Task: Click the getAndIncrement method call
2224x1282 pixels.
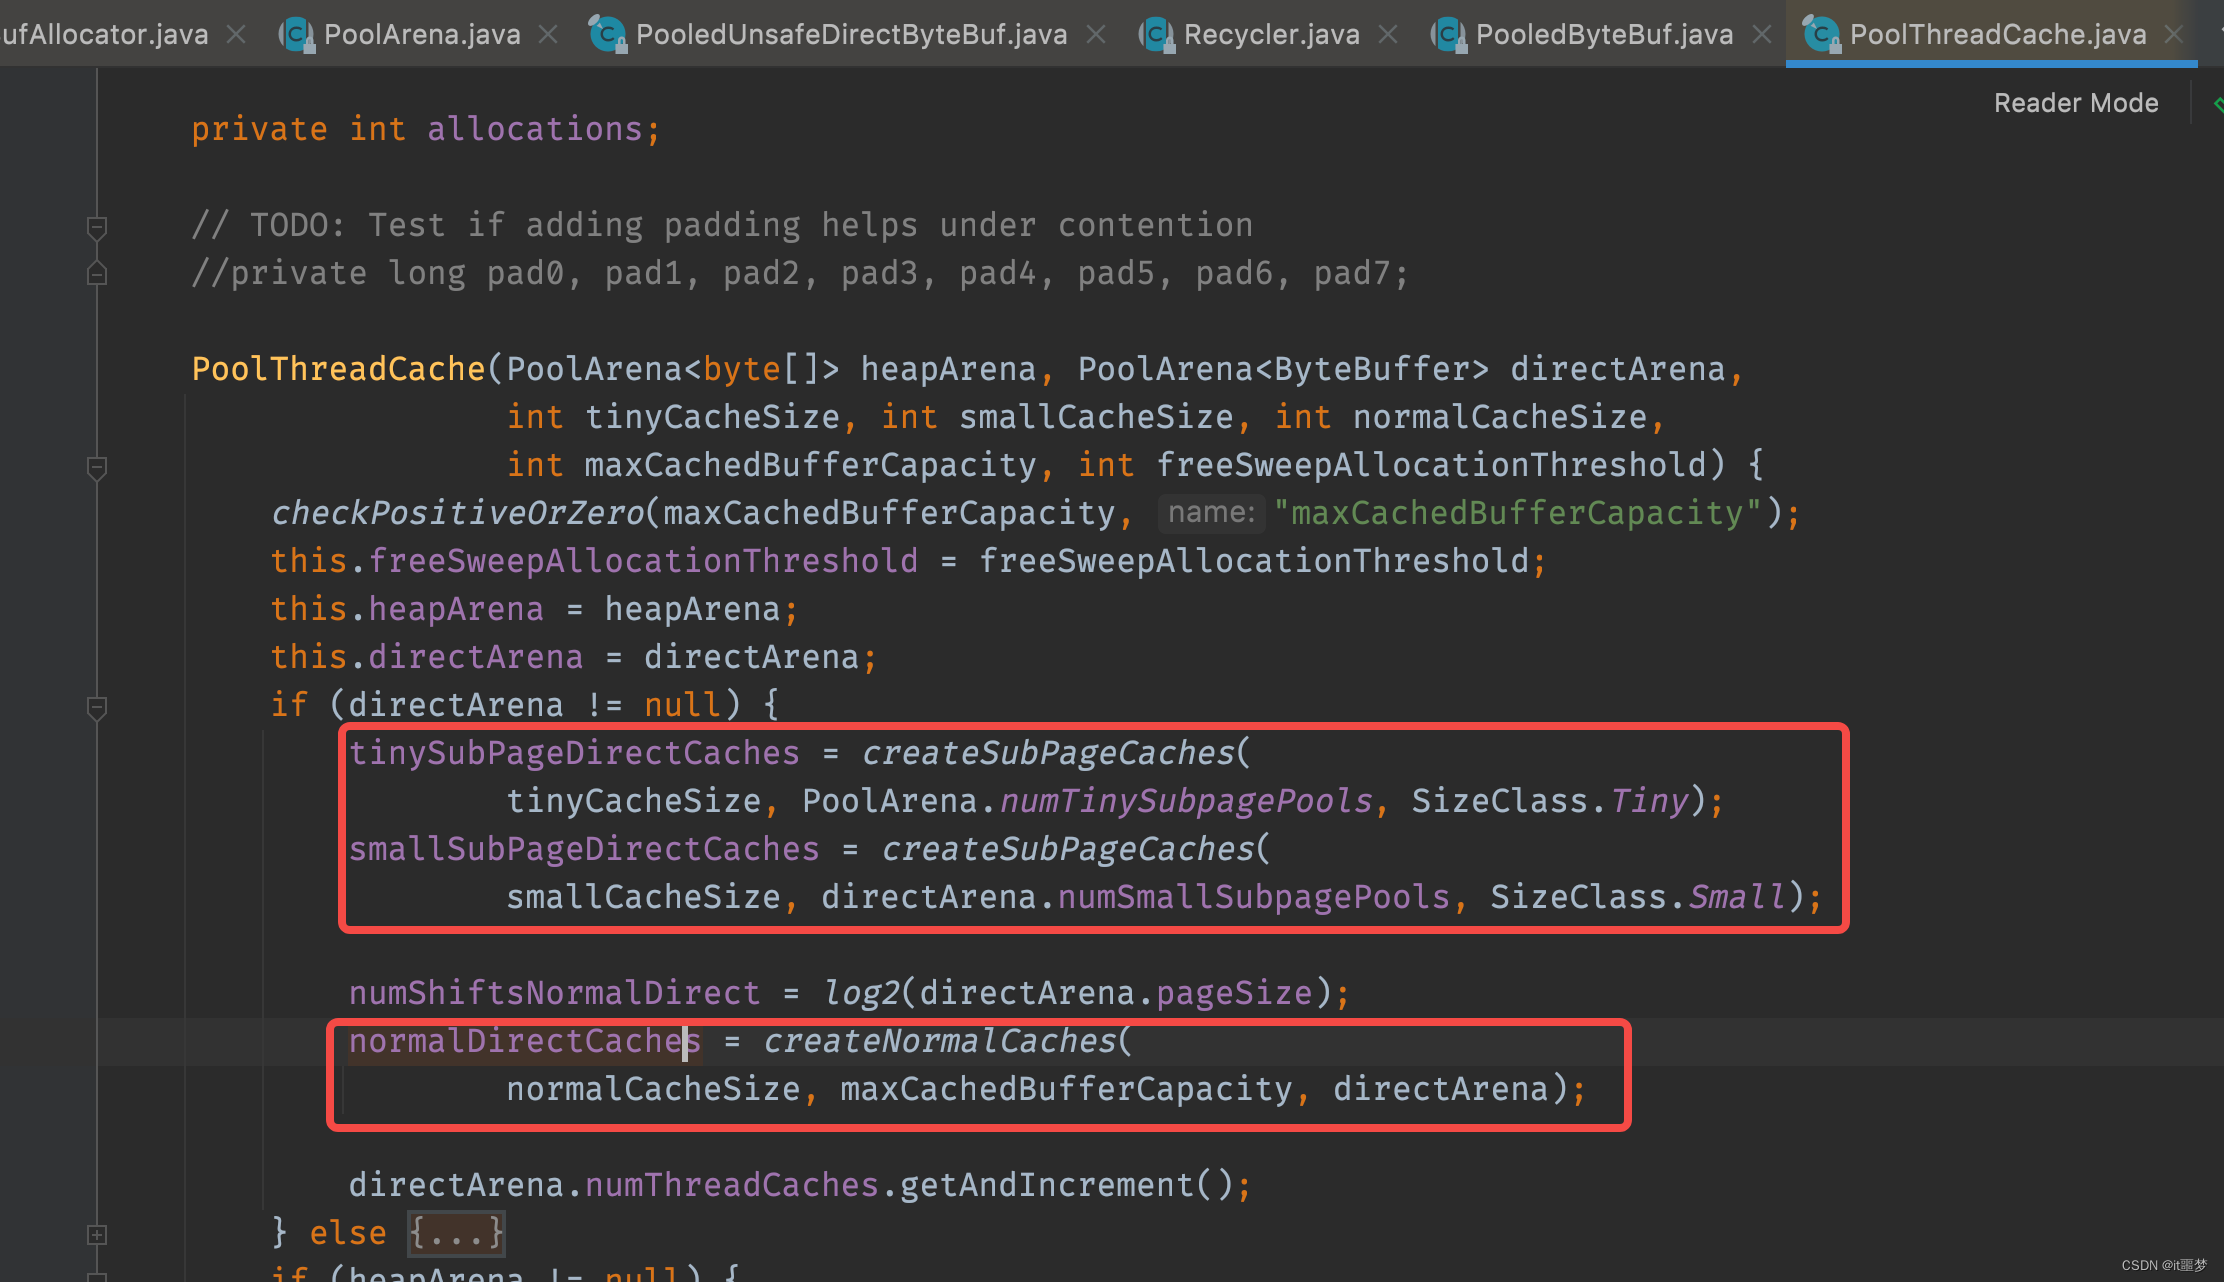Action: click(x=1048, y=1185)
